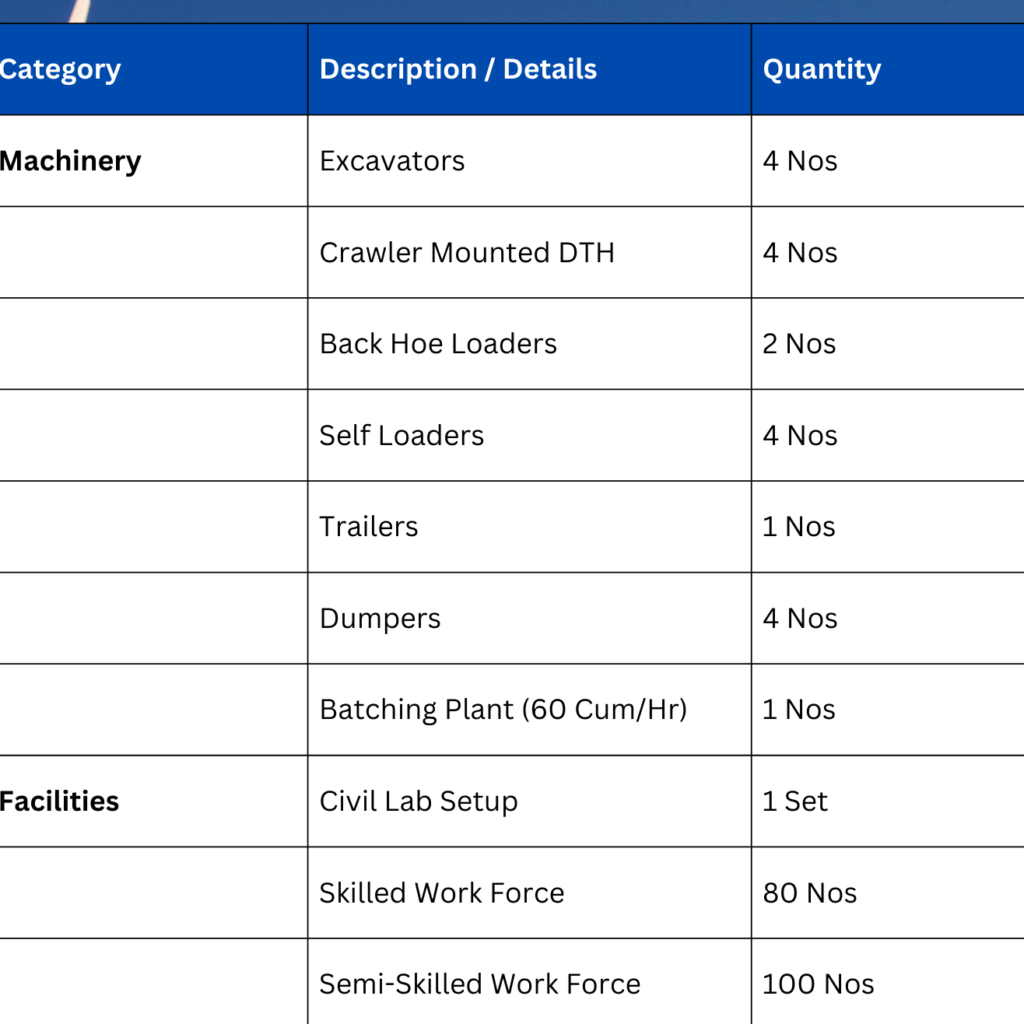The width and height of the screenshot is (1024, 1024).
Task: Select the Crawler Mounted DTH cell
Action: (467, 253)
